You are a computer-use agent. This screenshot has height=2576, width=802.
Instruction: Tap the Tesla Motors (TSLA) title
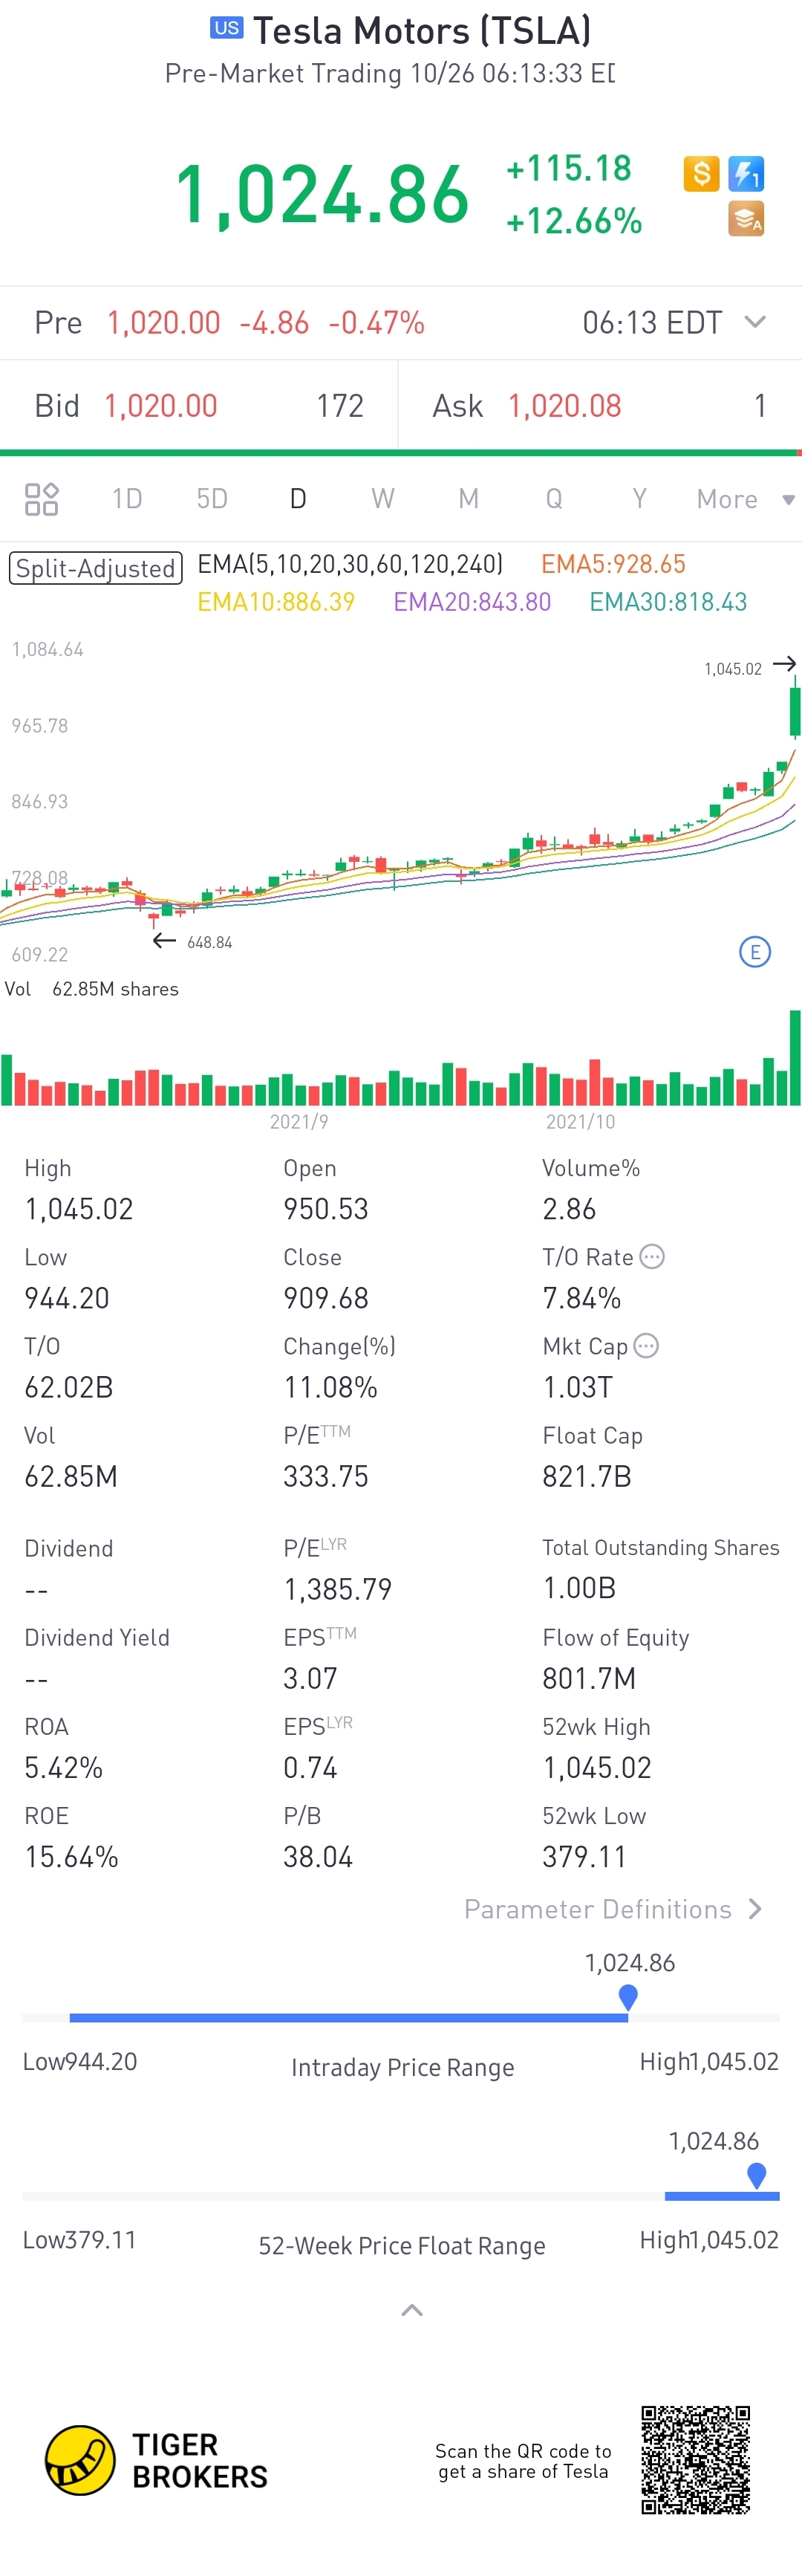click(x=422, y=31)
